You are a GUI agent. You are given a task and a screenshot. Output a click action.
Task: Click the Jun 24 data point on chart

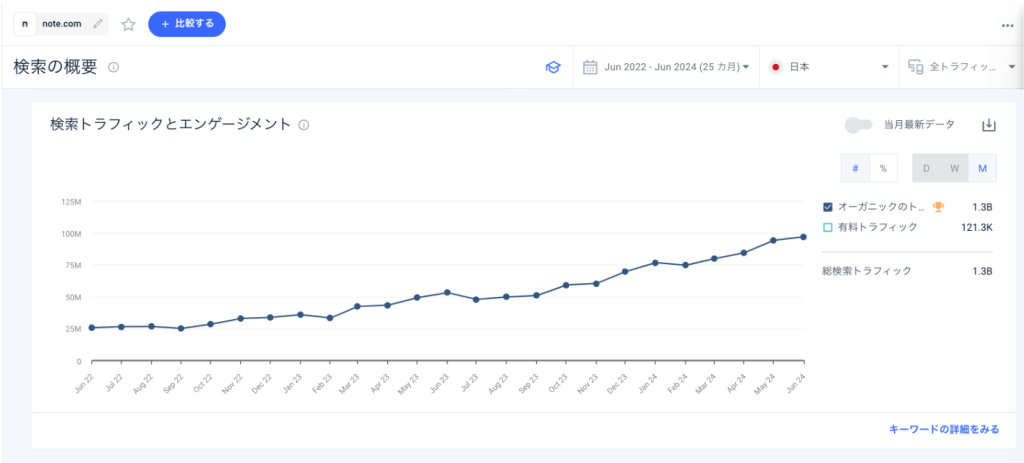(x=804, y=237)
